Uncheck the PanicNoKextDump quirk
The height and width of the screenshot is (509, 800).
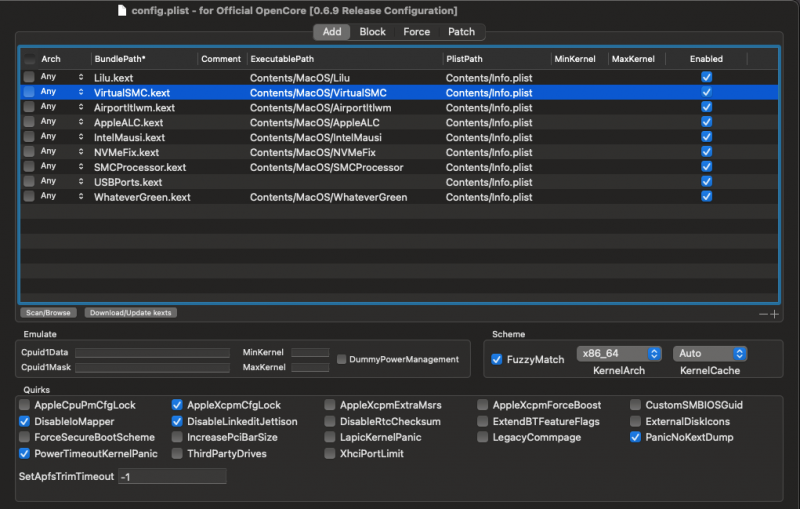click(636, 437)
